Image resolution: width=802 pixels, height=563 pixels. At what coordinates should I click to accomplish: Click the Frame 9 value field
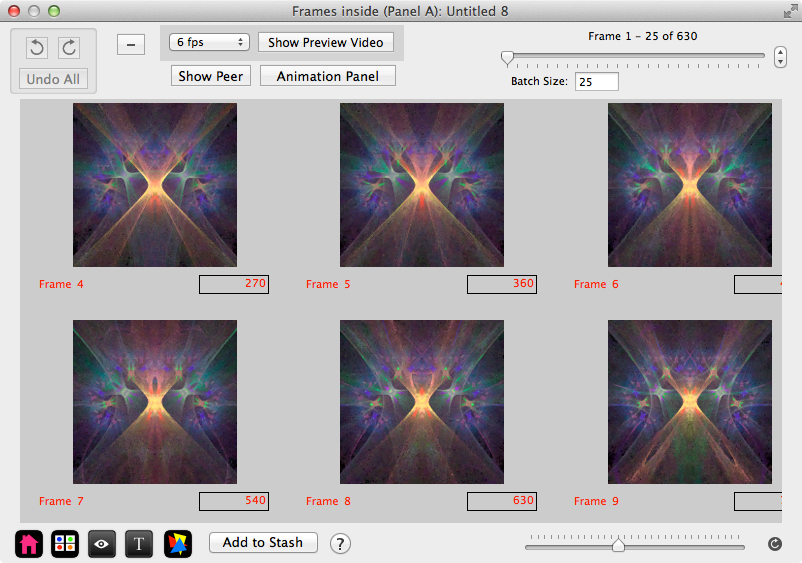tap(758, 501)
